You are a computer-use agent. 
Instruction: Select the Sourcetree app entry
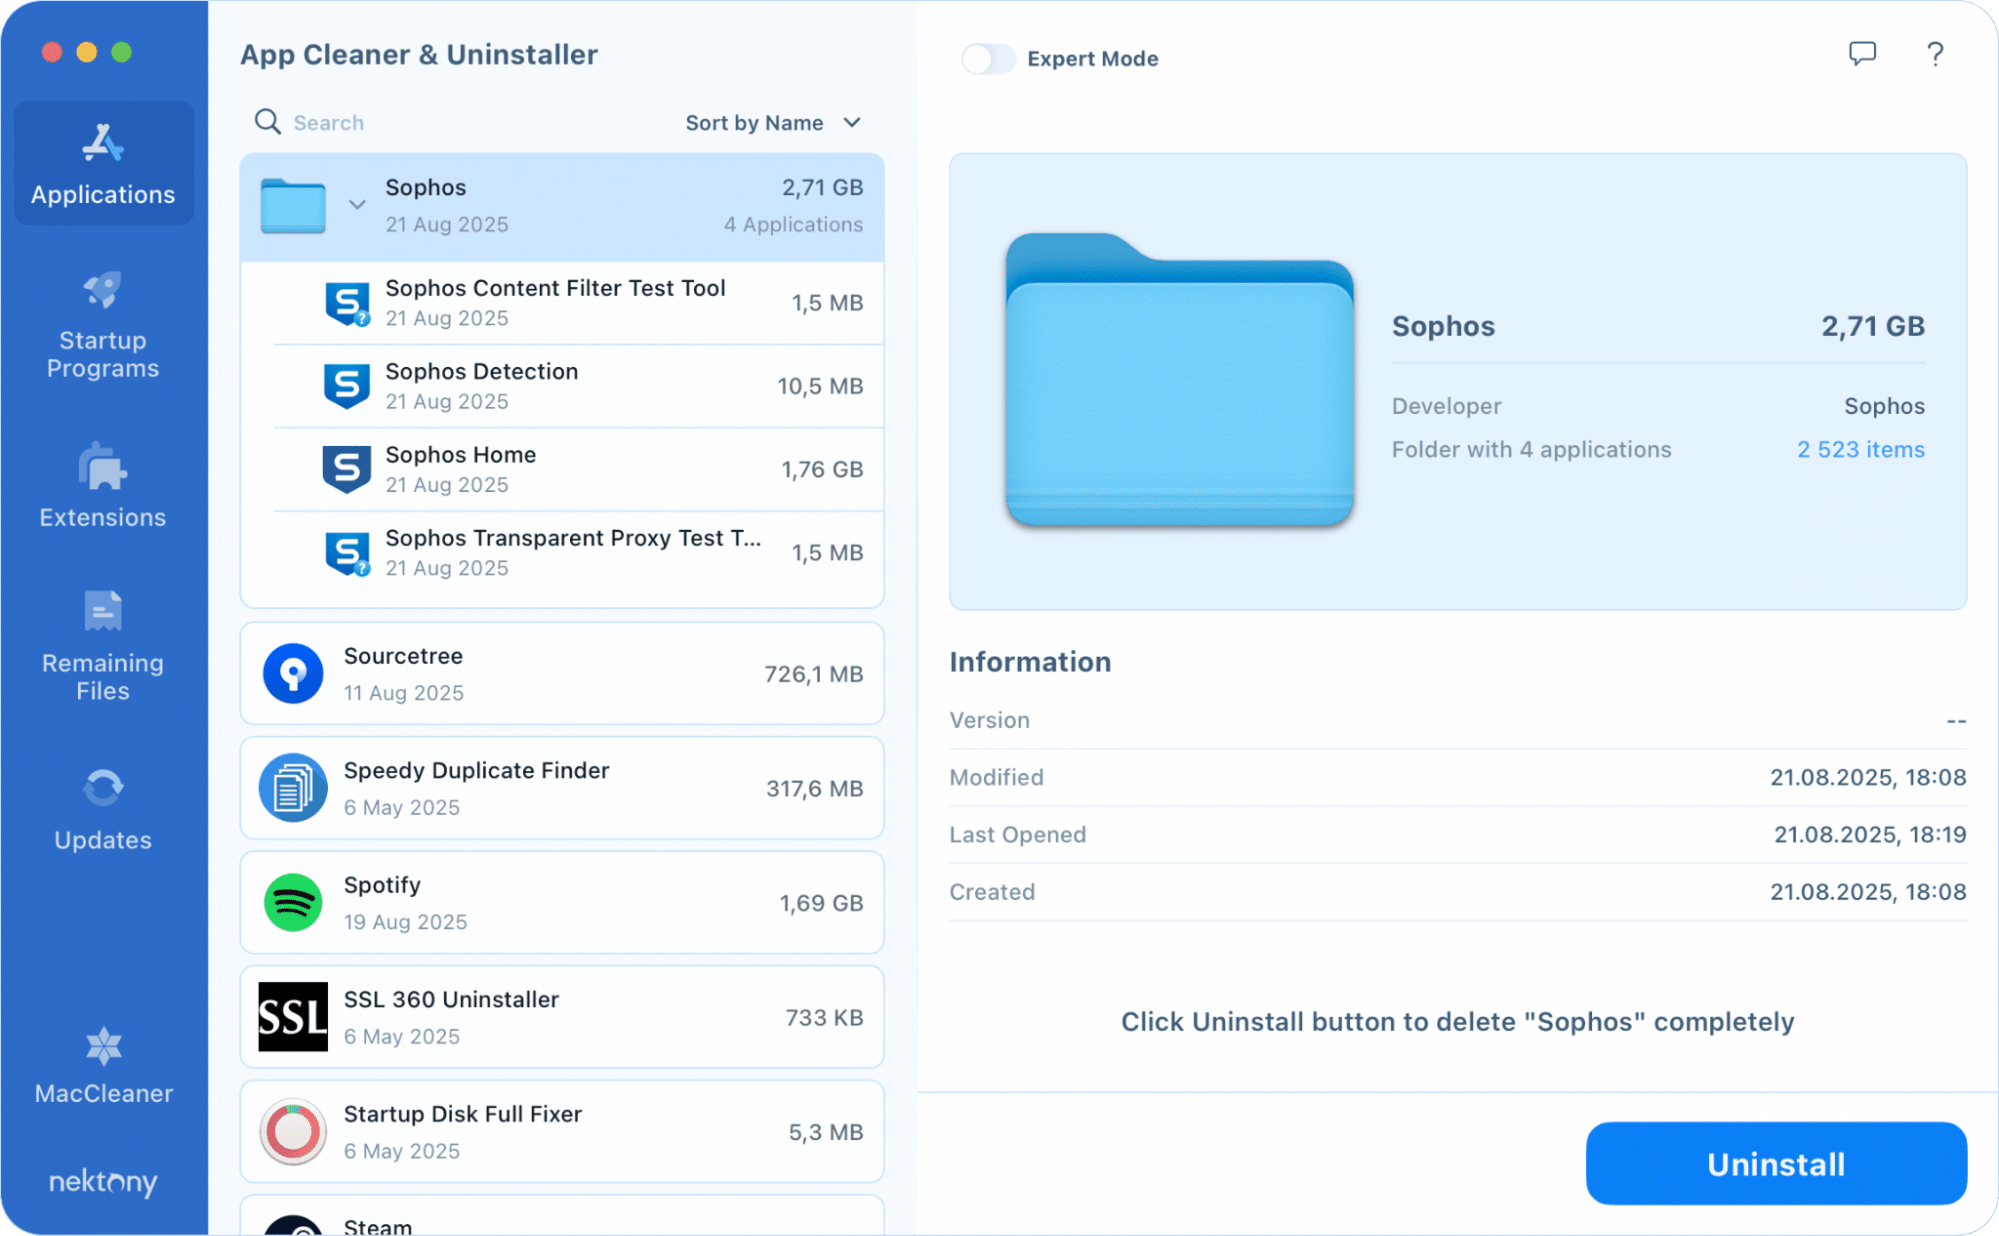pos(560,672)
